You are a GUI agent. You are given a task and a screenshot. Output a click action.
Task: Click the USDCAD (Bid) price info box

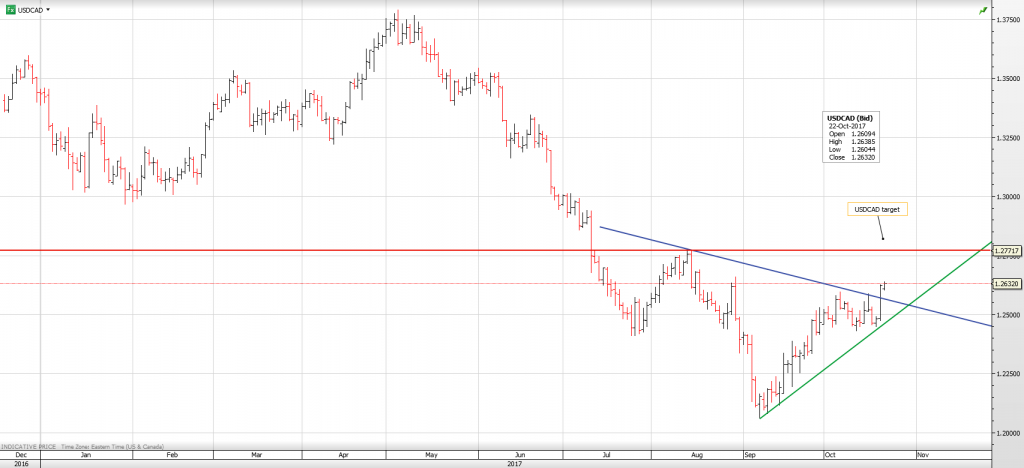[852, 139]
